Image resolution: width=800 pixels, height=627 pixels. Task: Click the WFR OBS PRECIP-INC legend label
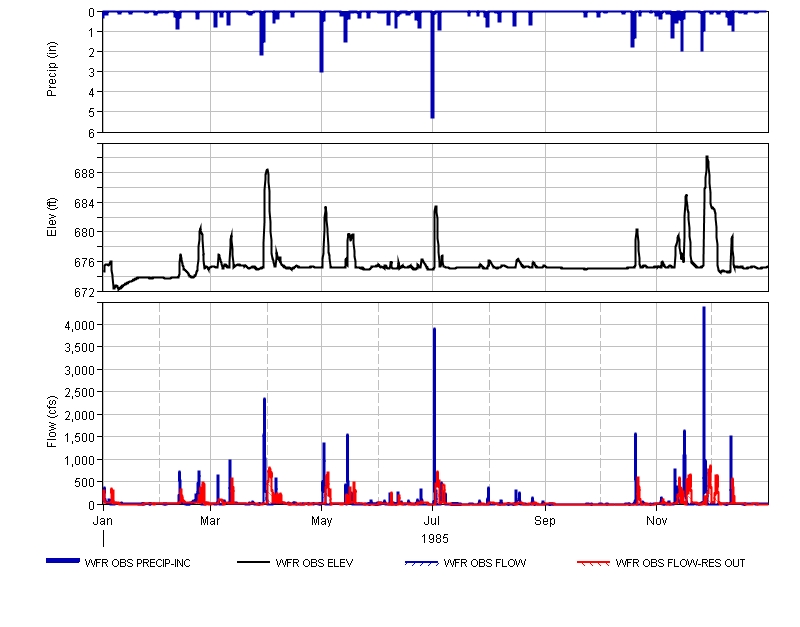(137, 563)
